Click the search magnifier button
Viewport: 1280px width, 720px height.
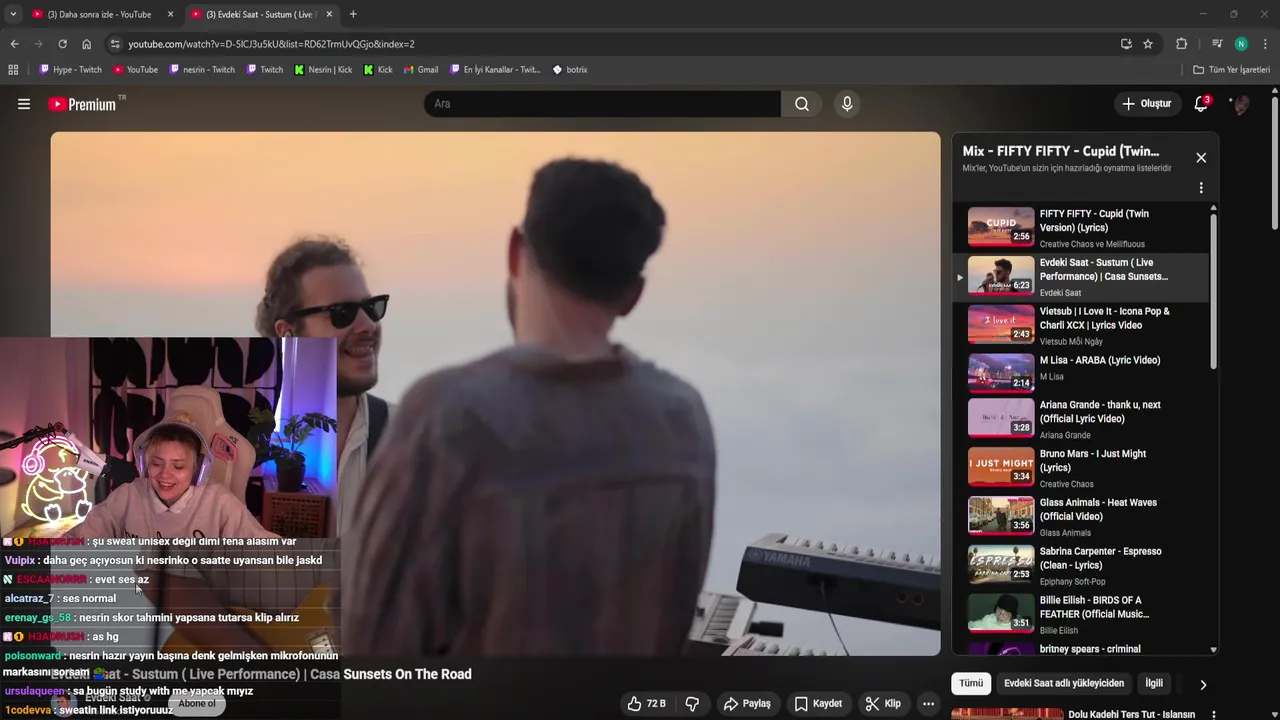802,104
